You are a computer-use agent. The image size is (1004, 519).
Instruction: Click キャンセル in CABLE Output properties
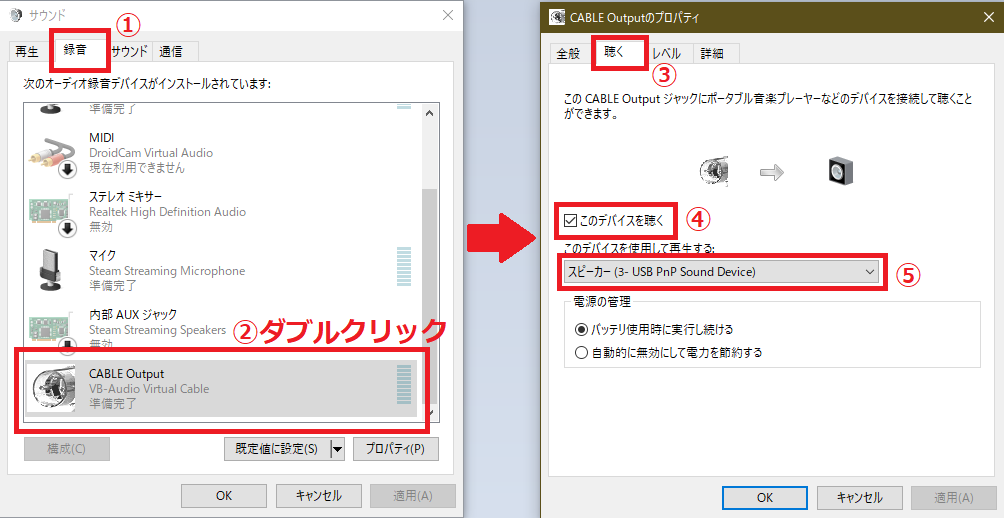coord(860,498)
